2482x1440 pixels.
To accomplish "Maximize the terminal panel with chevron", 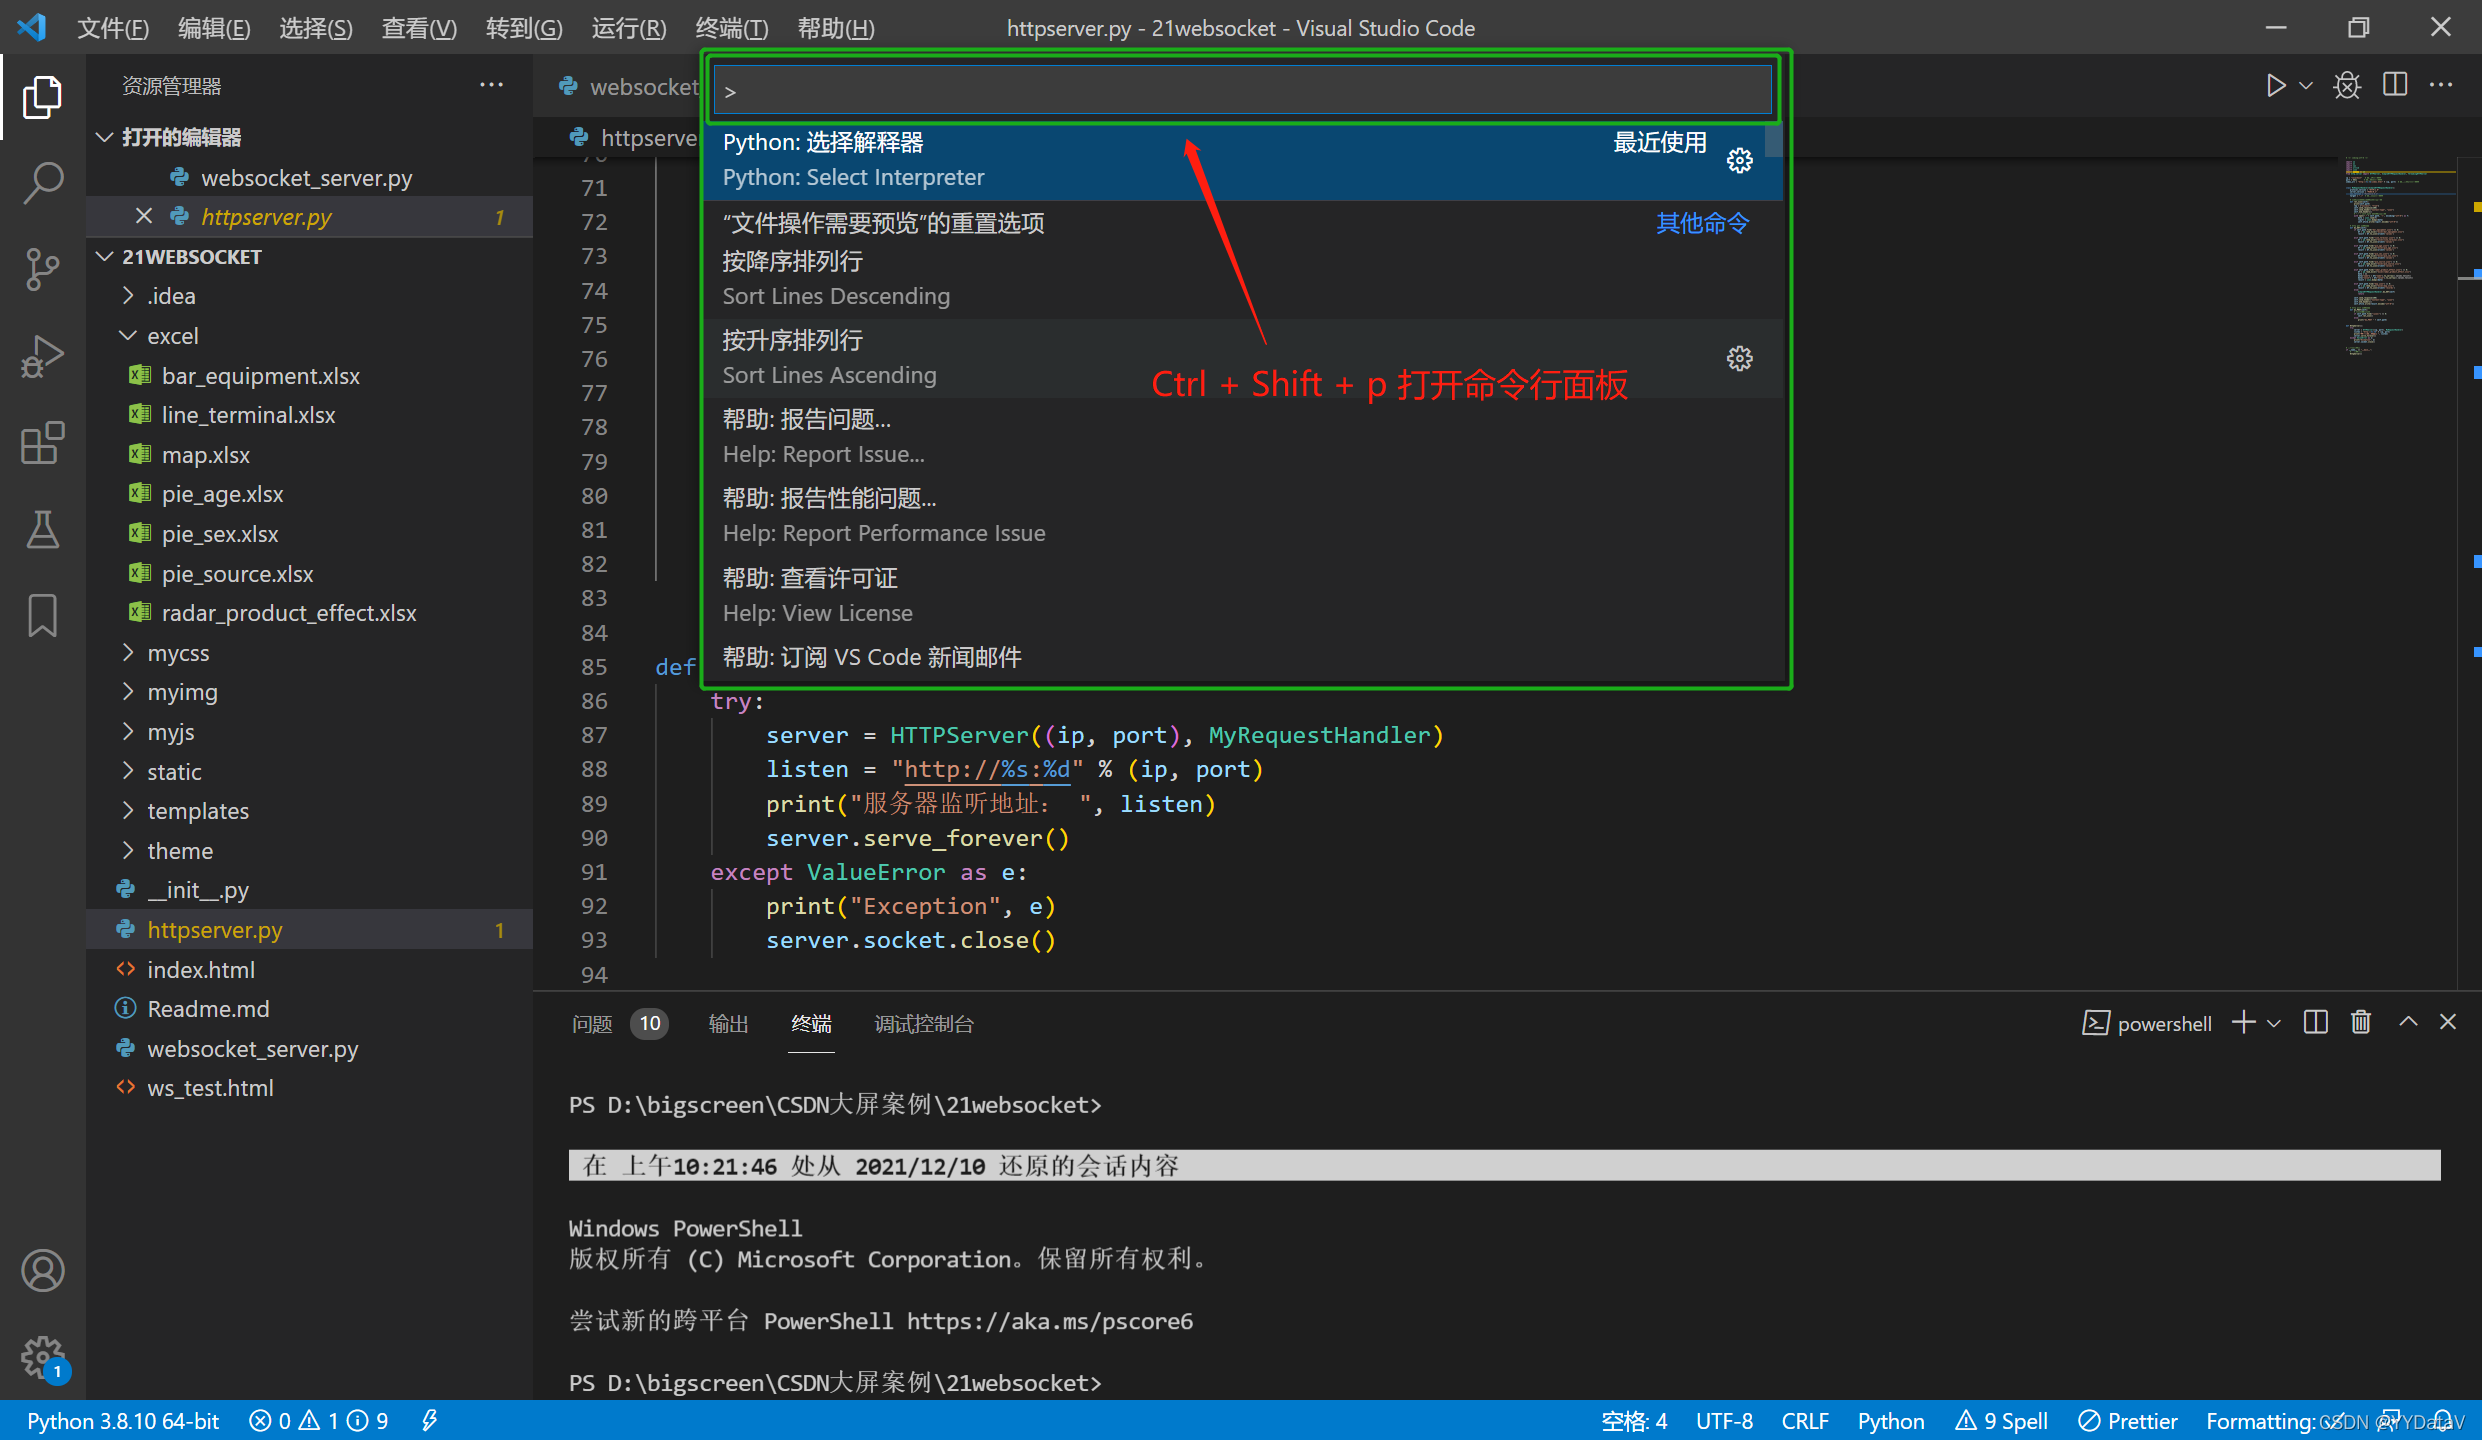I will pyautogui.click(x=2408, y=1022).
